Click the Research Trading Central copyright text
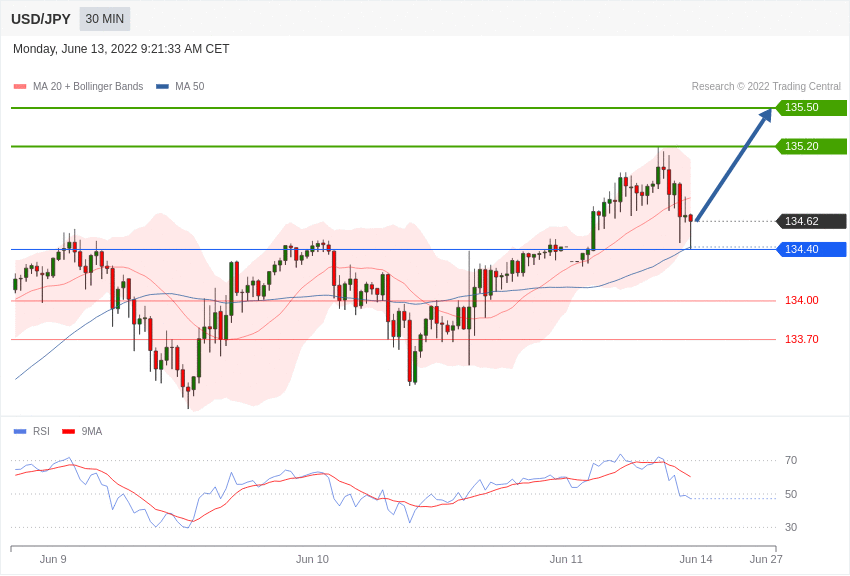 click(x=766, y=87)
